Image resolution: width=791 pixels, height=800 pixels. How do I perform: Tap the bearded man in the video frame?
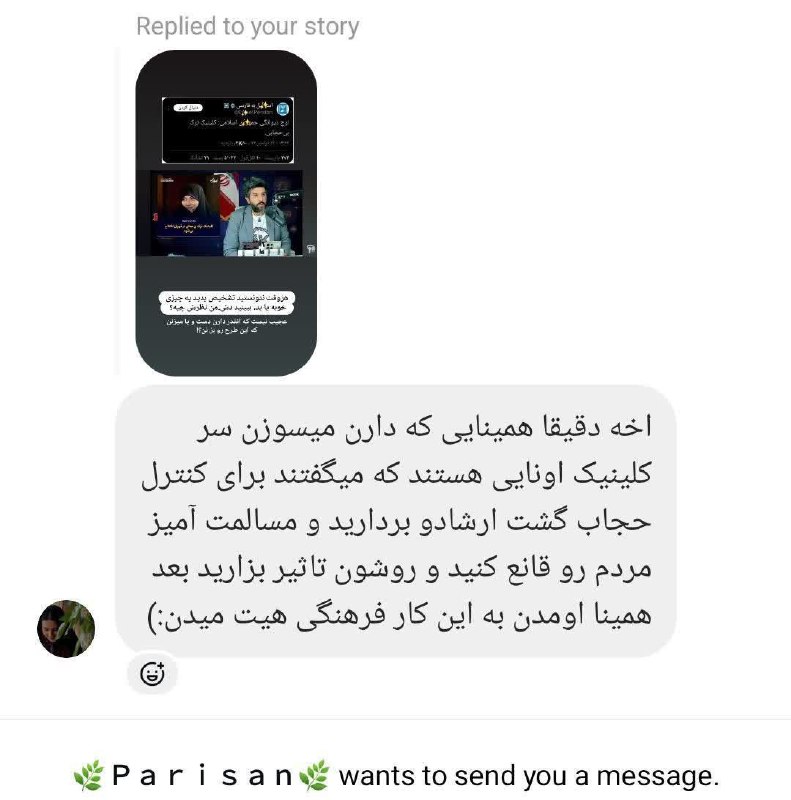point(258,216)
